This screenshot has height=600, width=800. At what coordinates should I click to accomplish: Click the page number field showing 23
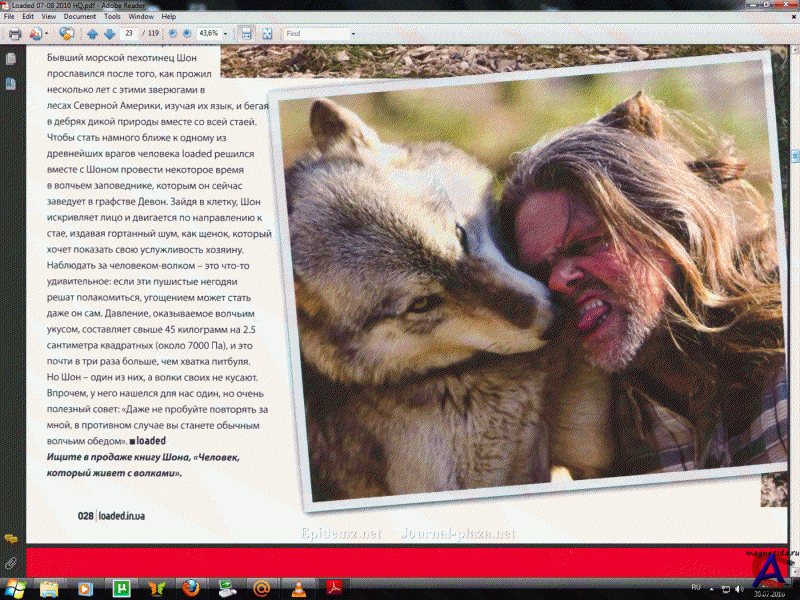click(128, 33)
